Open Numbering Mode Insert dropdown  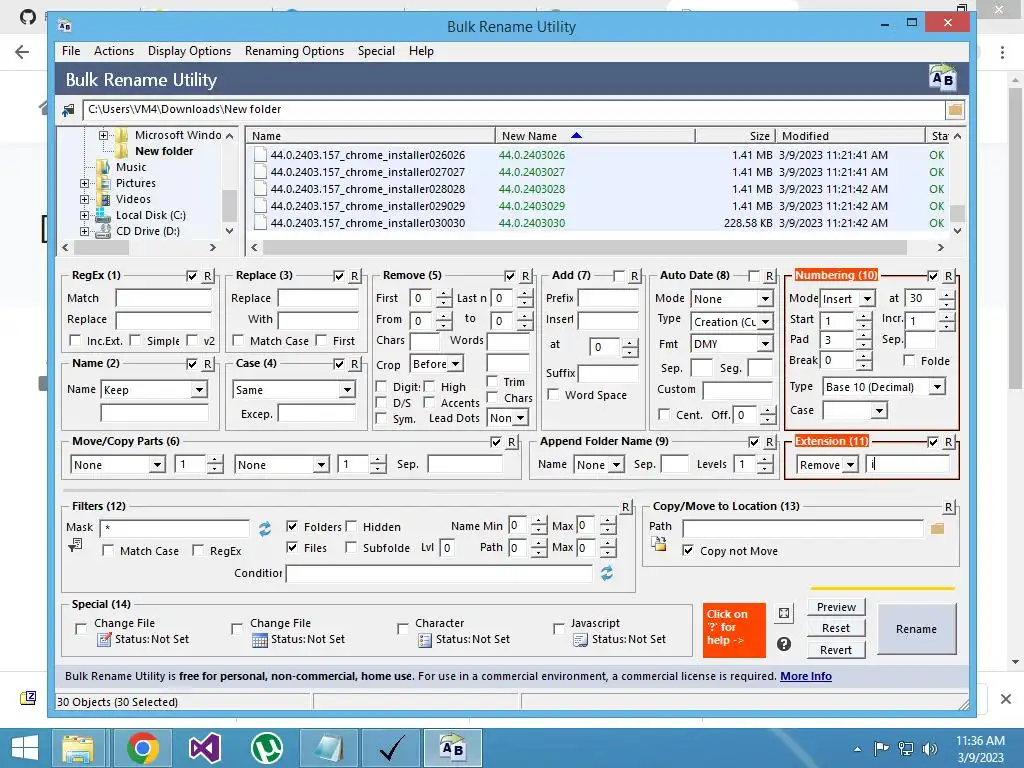[x=867, y=299]
